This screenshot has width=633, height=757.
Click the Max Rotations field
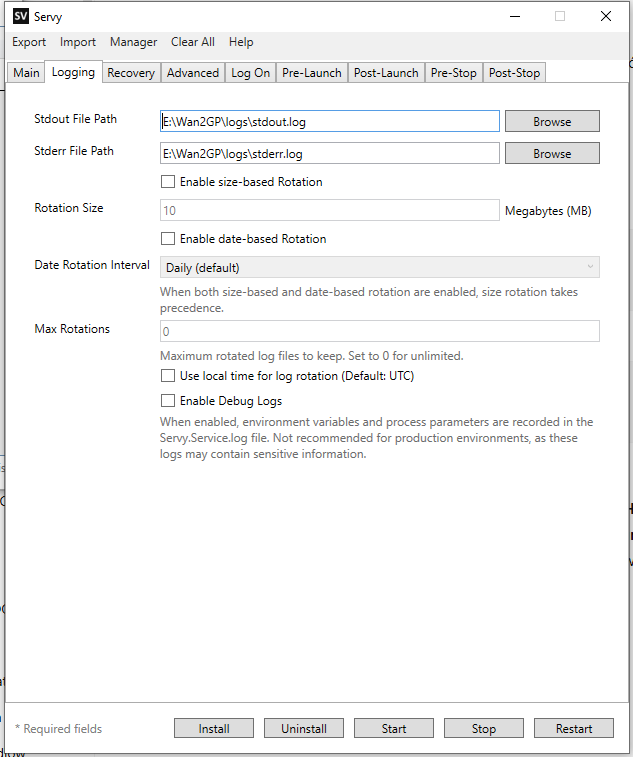[380, 331]
